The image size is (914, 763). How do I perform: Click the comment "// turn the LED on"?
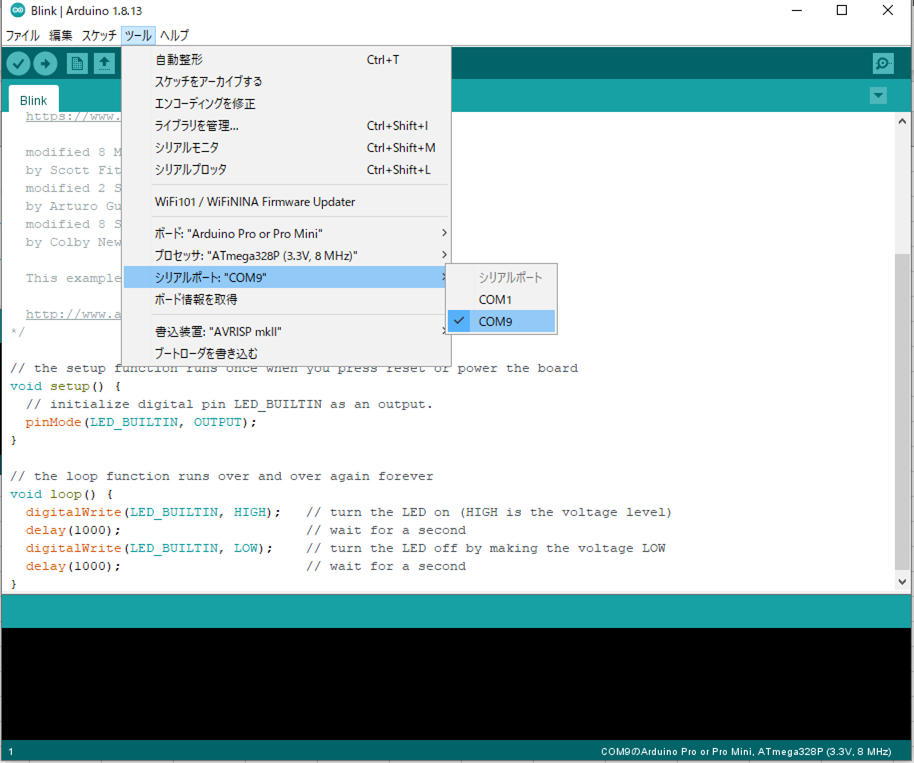coord(378,512)
